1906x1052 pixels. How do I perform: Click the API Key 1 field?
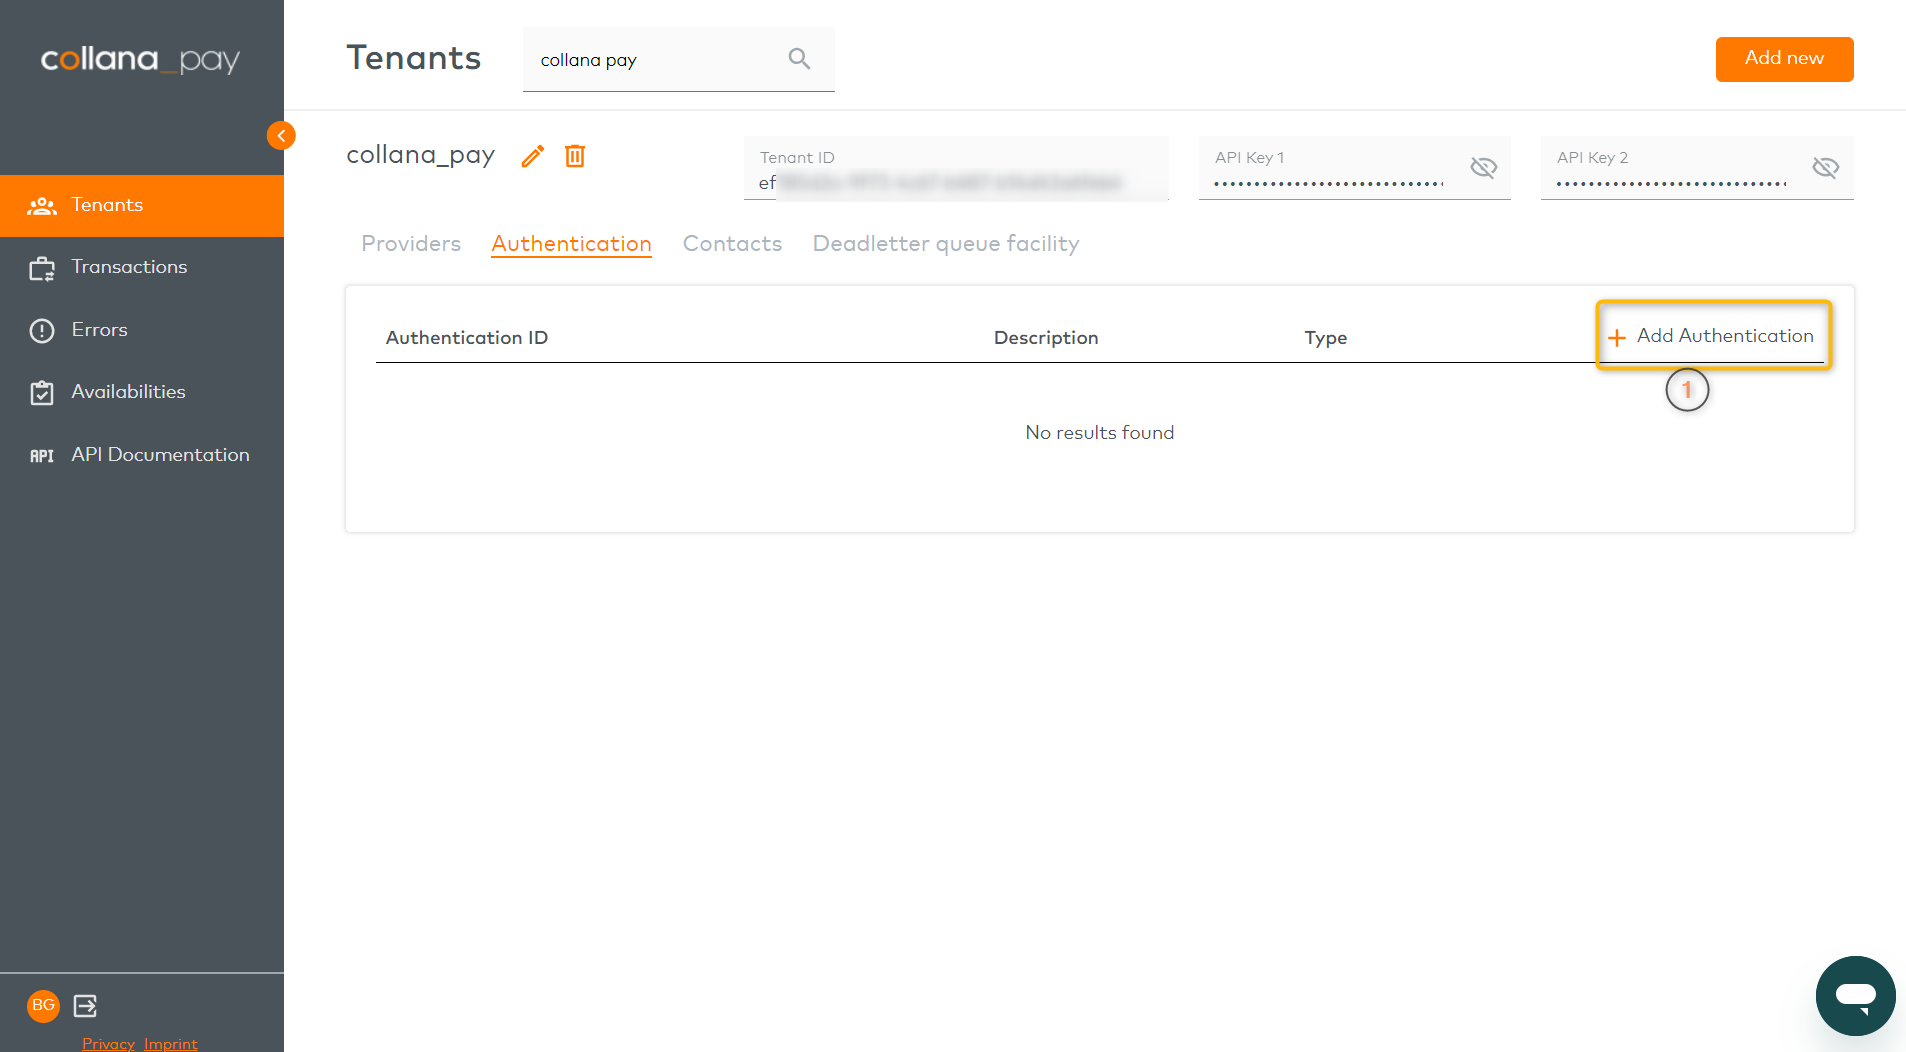1354,169
